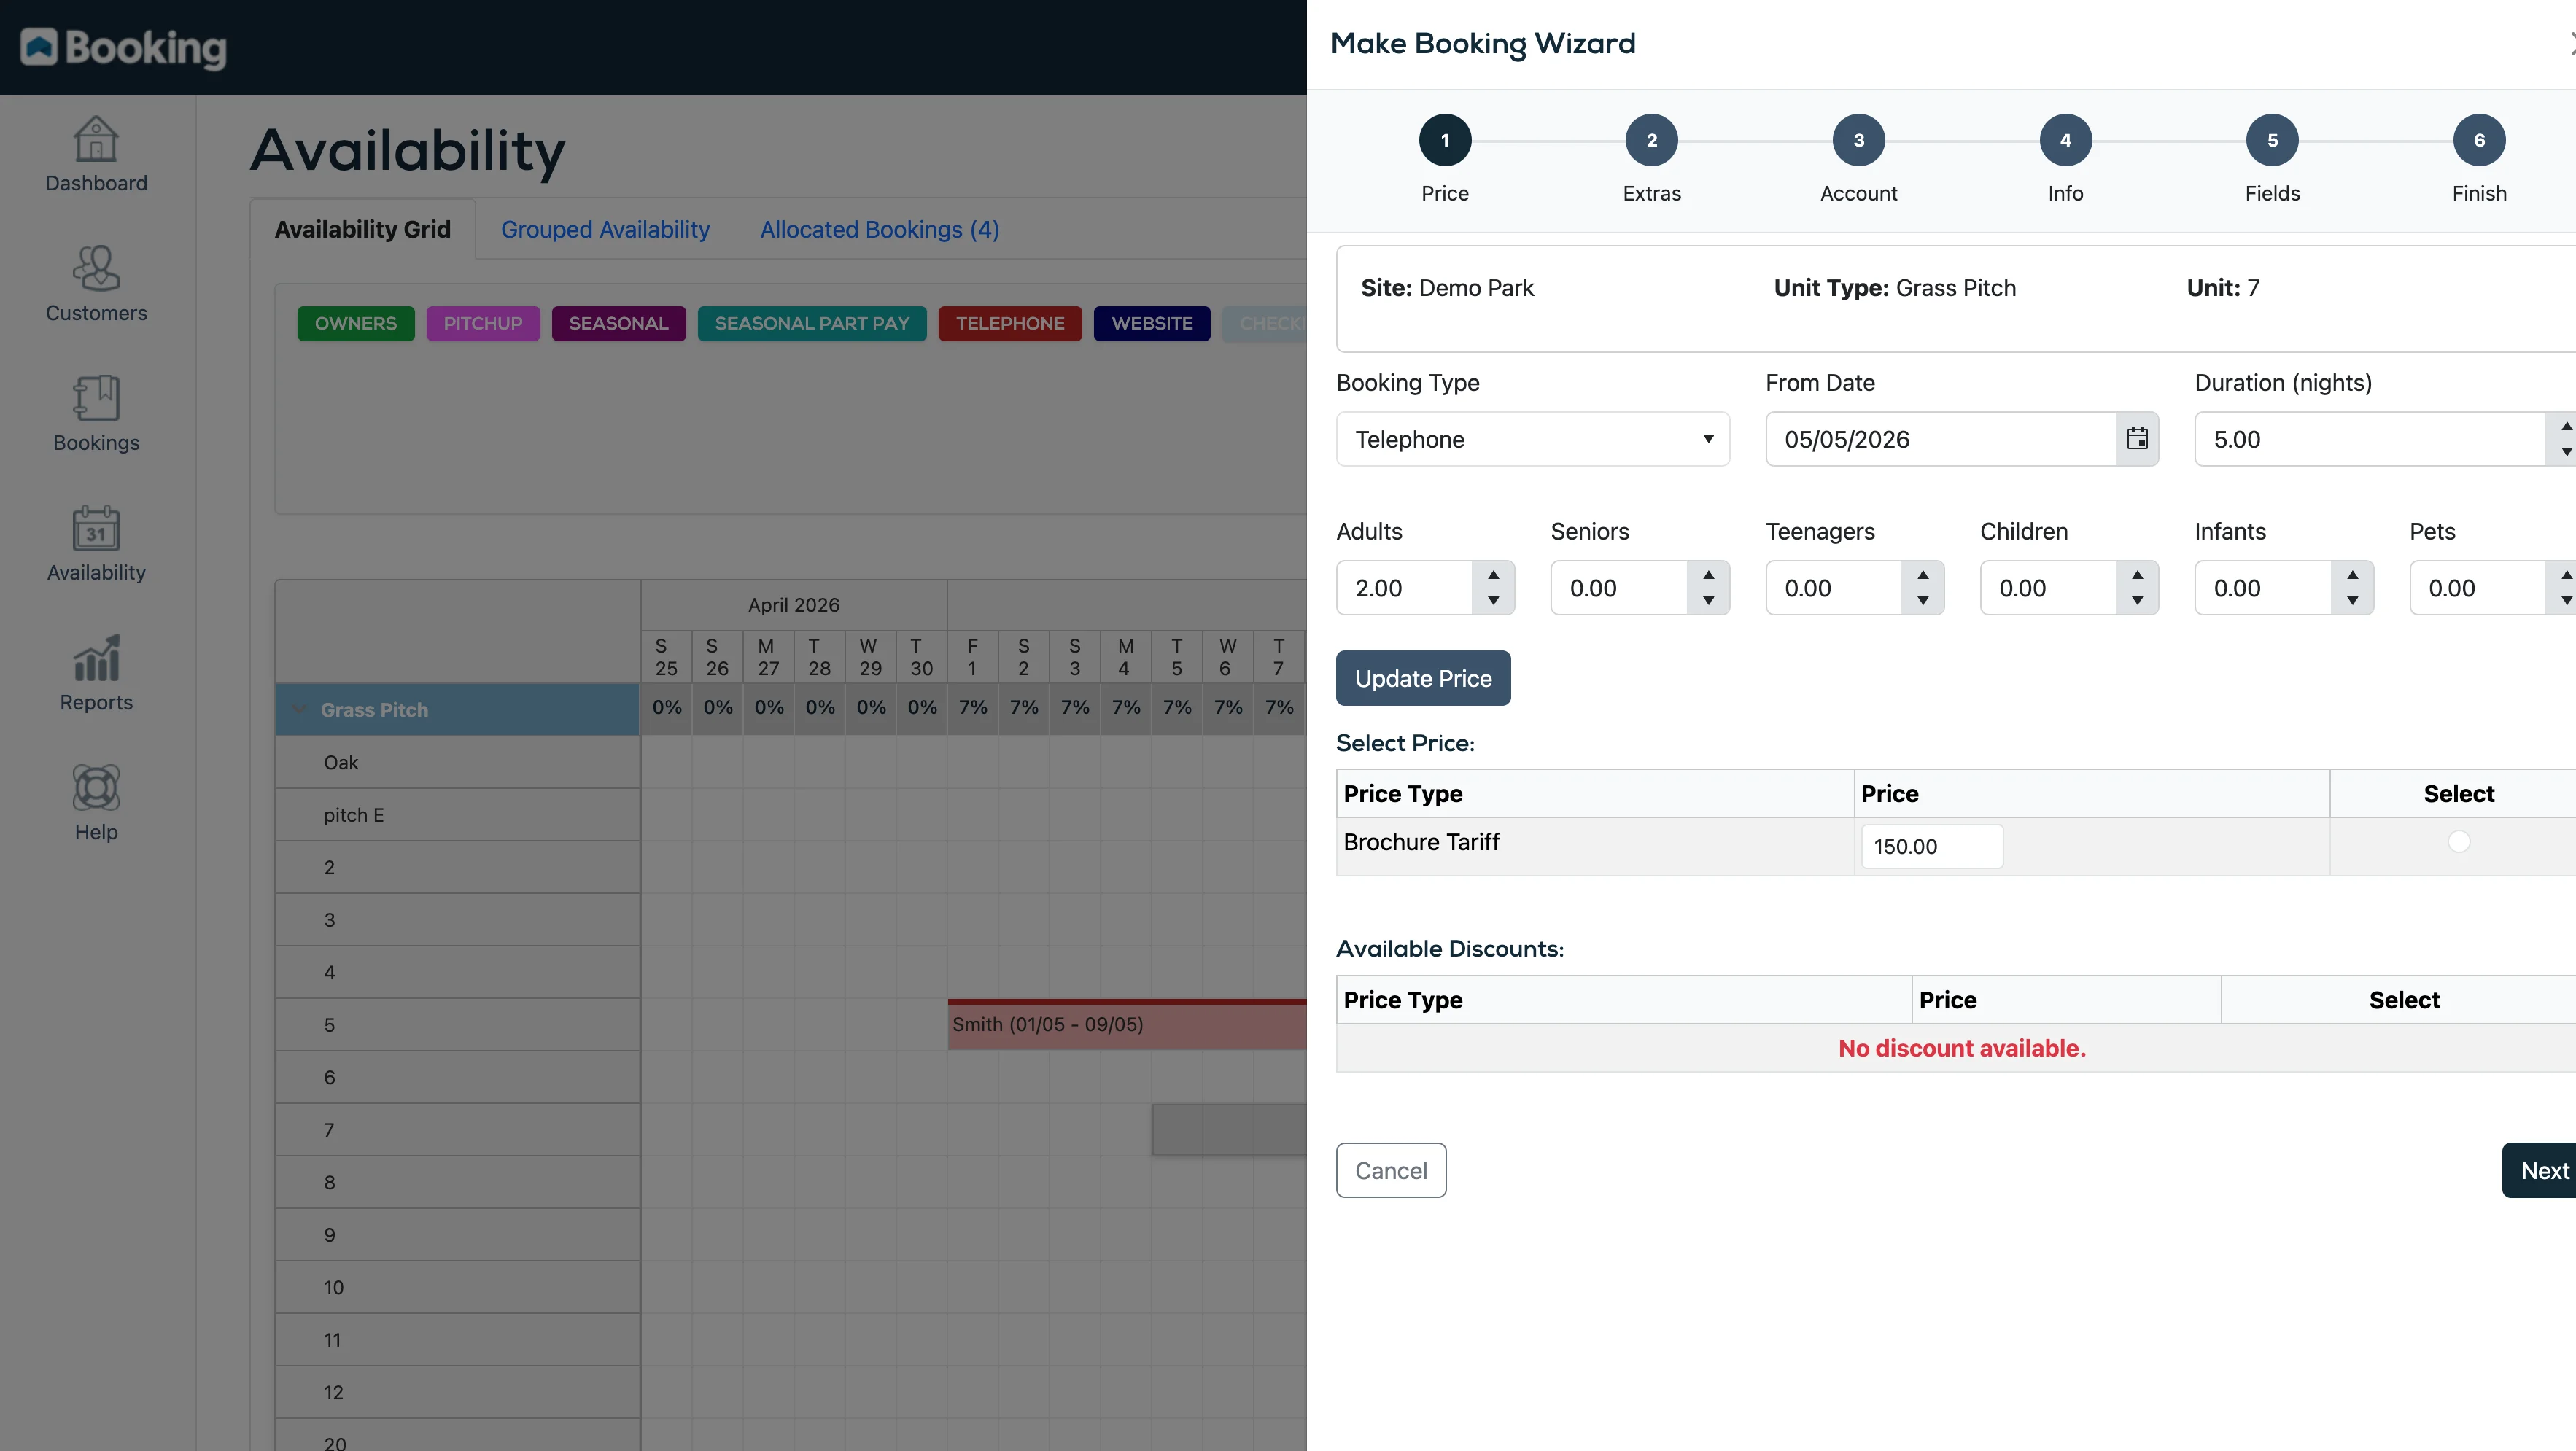Viewport: 2576px width, 1451px height.
Task: Select the unit 10 row
Action: [x=458, y=1287]
